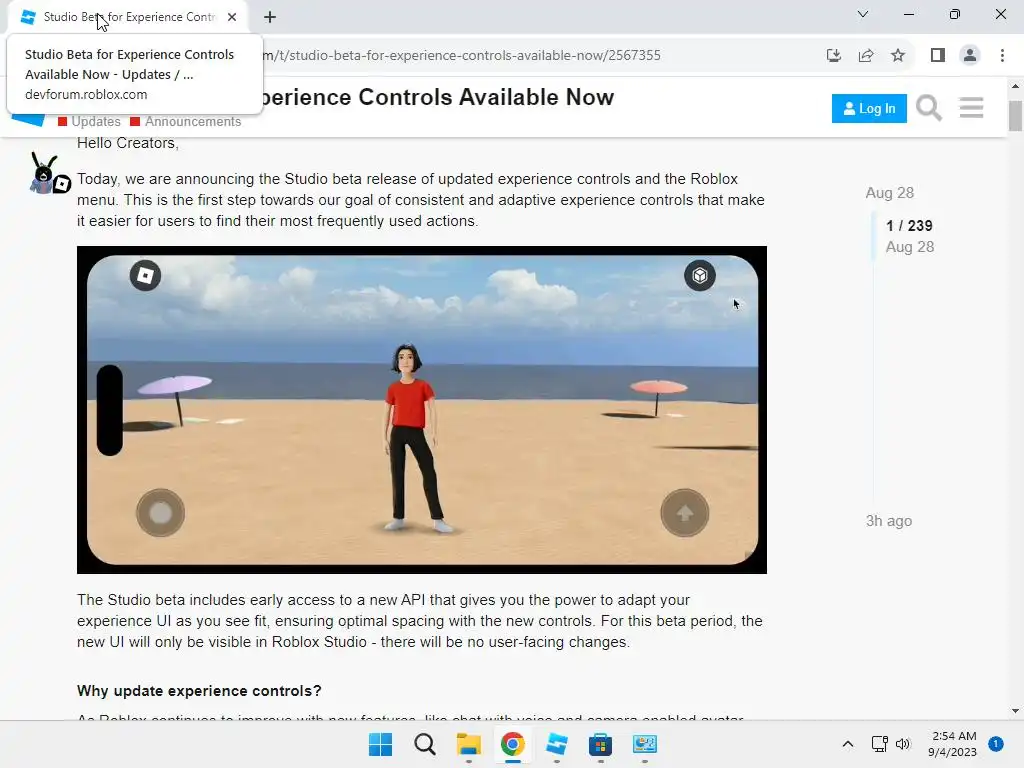
Task: Jump to first post date Aug 28
Action: click(889, 193)
